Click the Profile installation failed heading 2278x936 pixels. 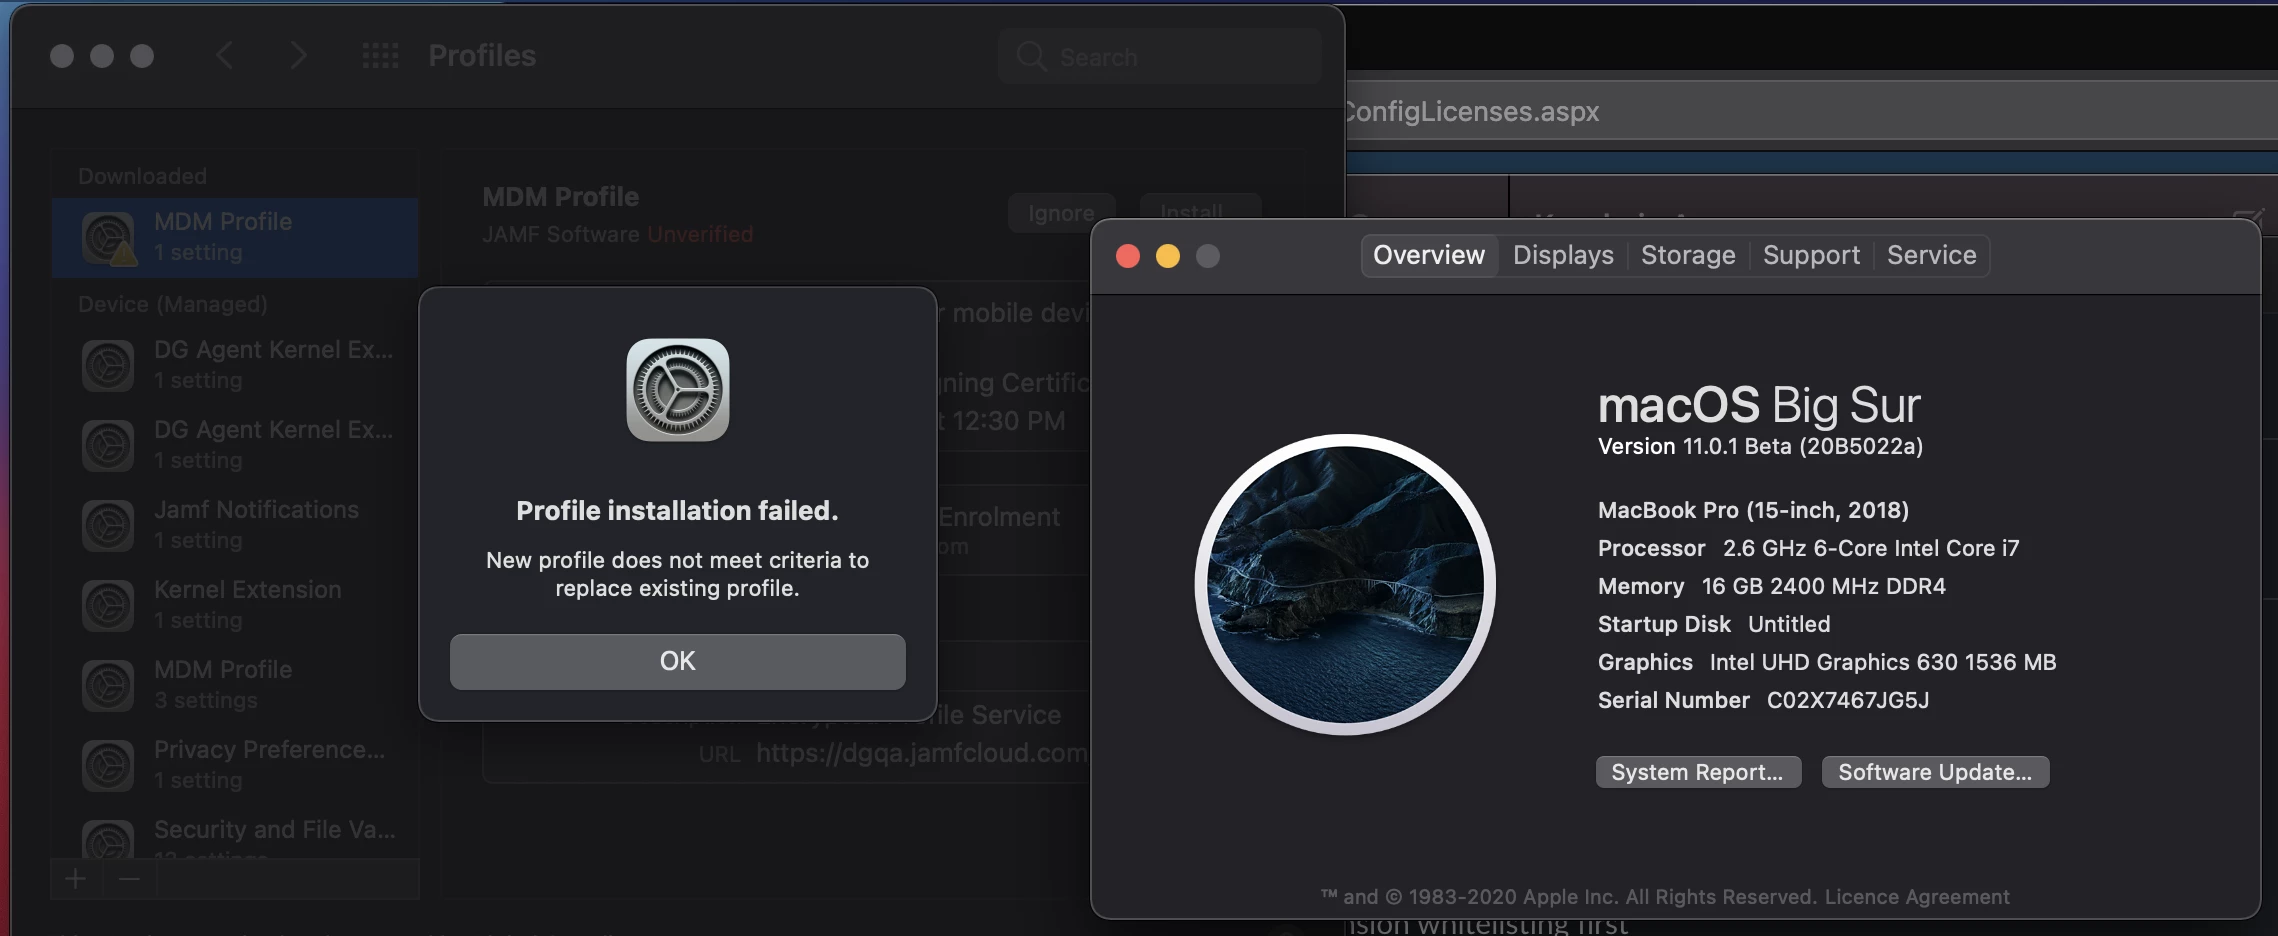(x=677, y=511)
